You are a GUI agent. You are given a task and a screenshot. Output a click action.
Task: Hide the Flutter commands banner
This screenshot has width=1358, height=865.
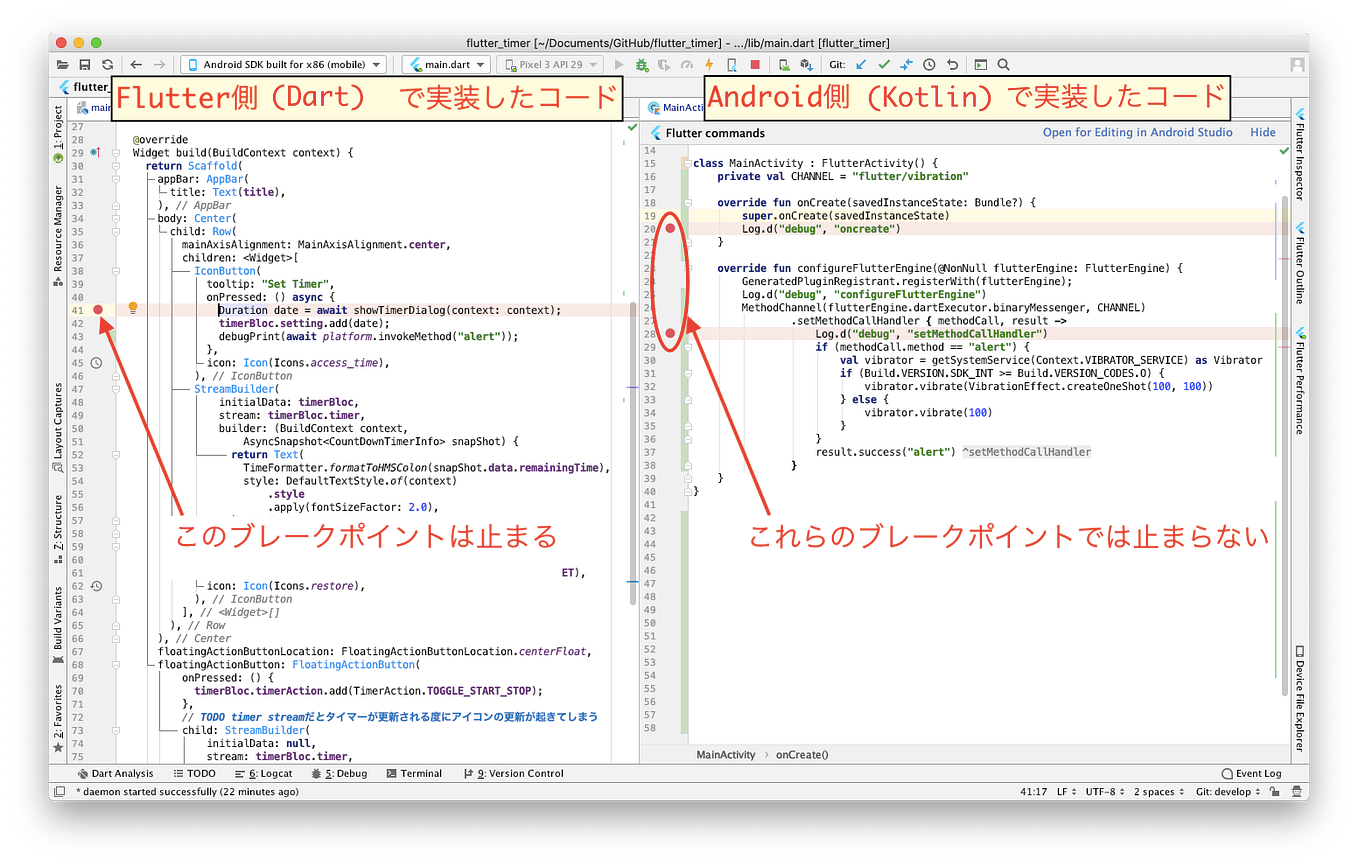coord(1263,131)
